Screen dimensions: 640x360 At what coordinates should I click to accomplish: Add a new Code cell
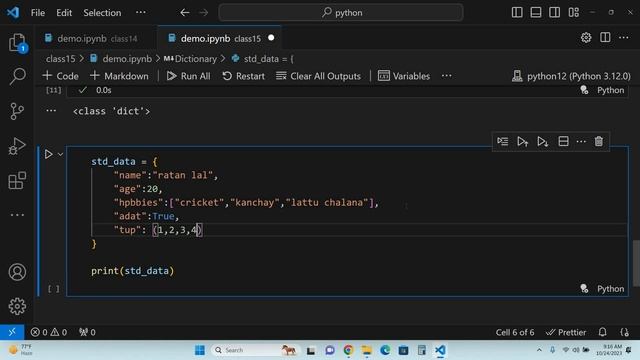tap(60, 76)
